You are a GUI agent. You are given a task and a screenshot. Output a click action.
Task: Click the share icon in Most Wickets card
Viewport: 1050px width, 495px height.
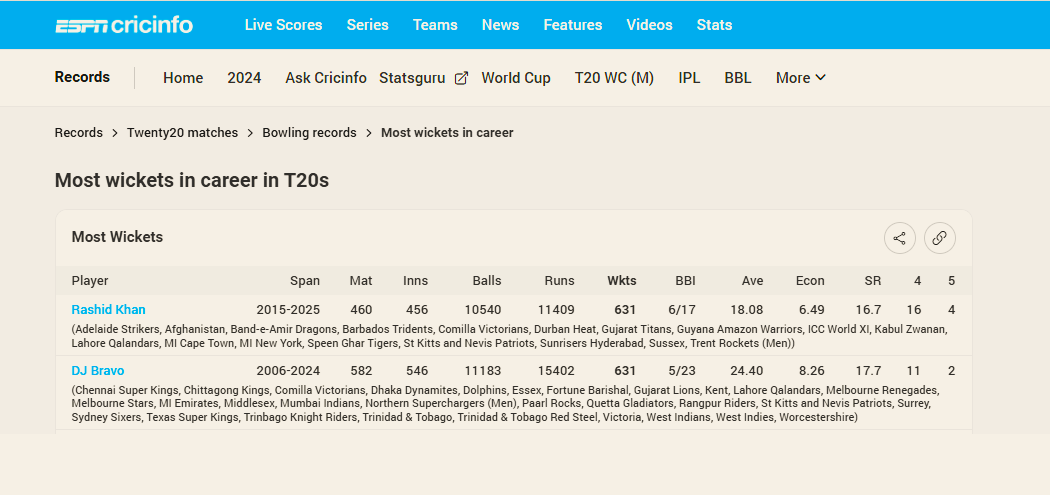[x=899, y=238]
